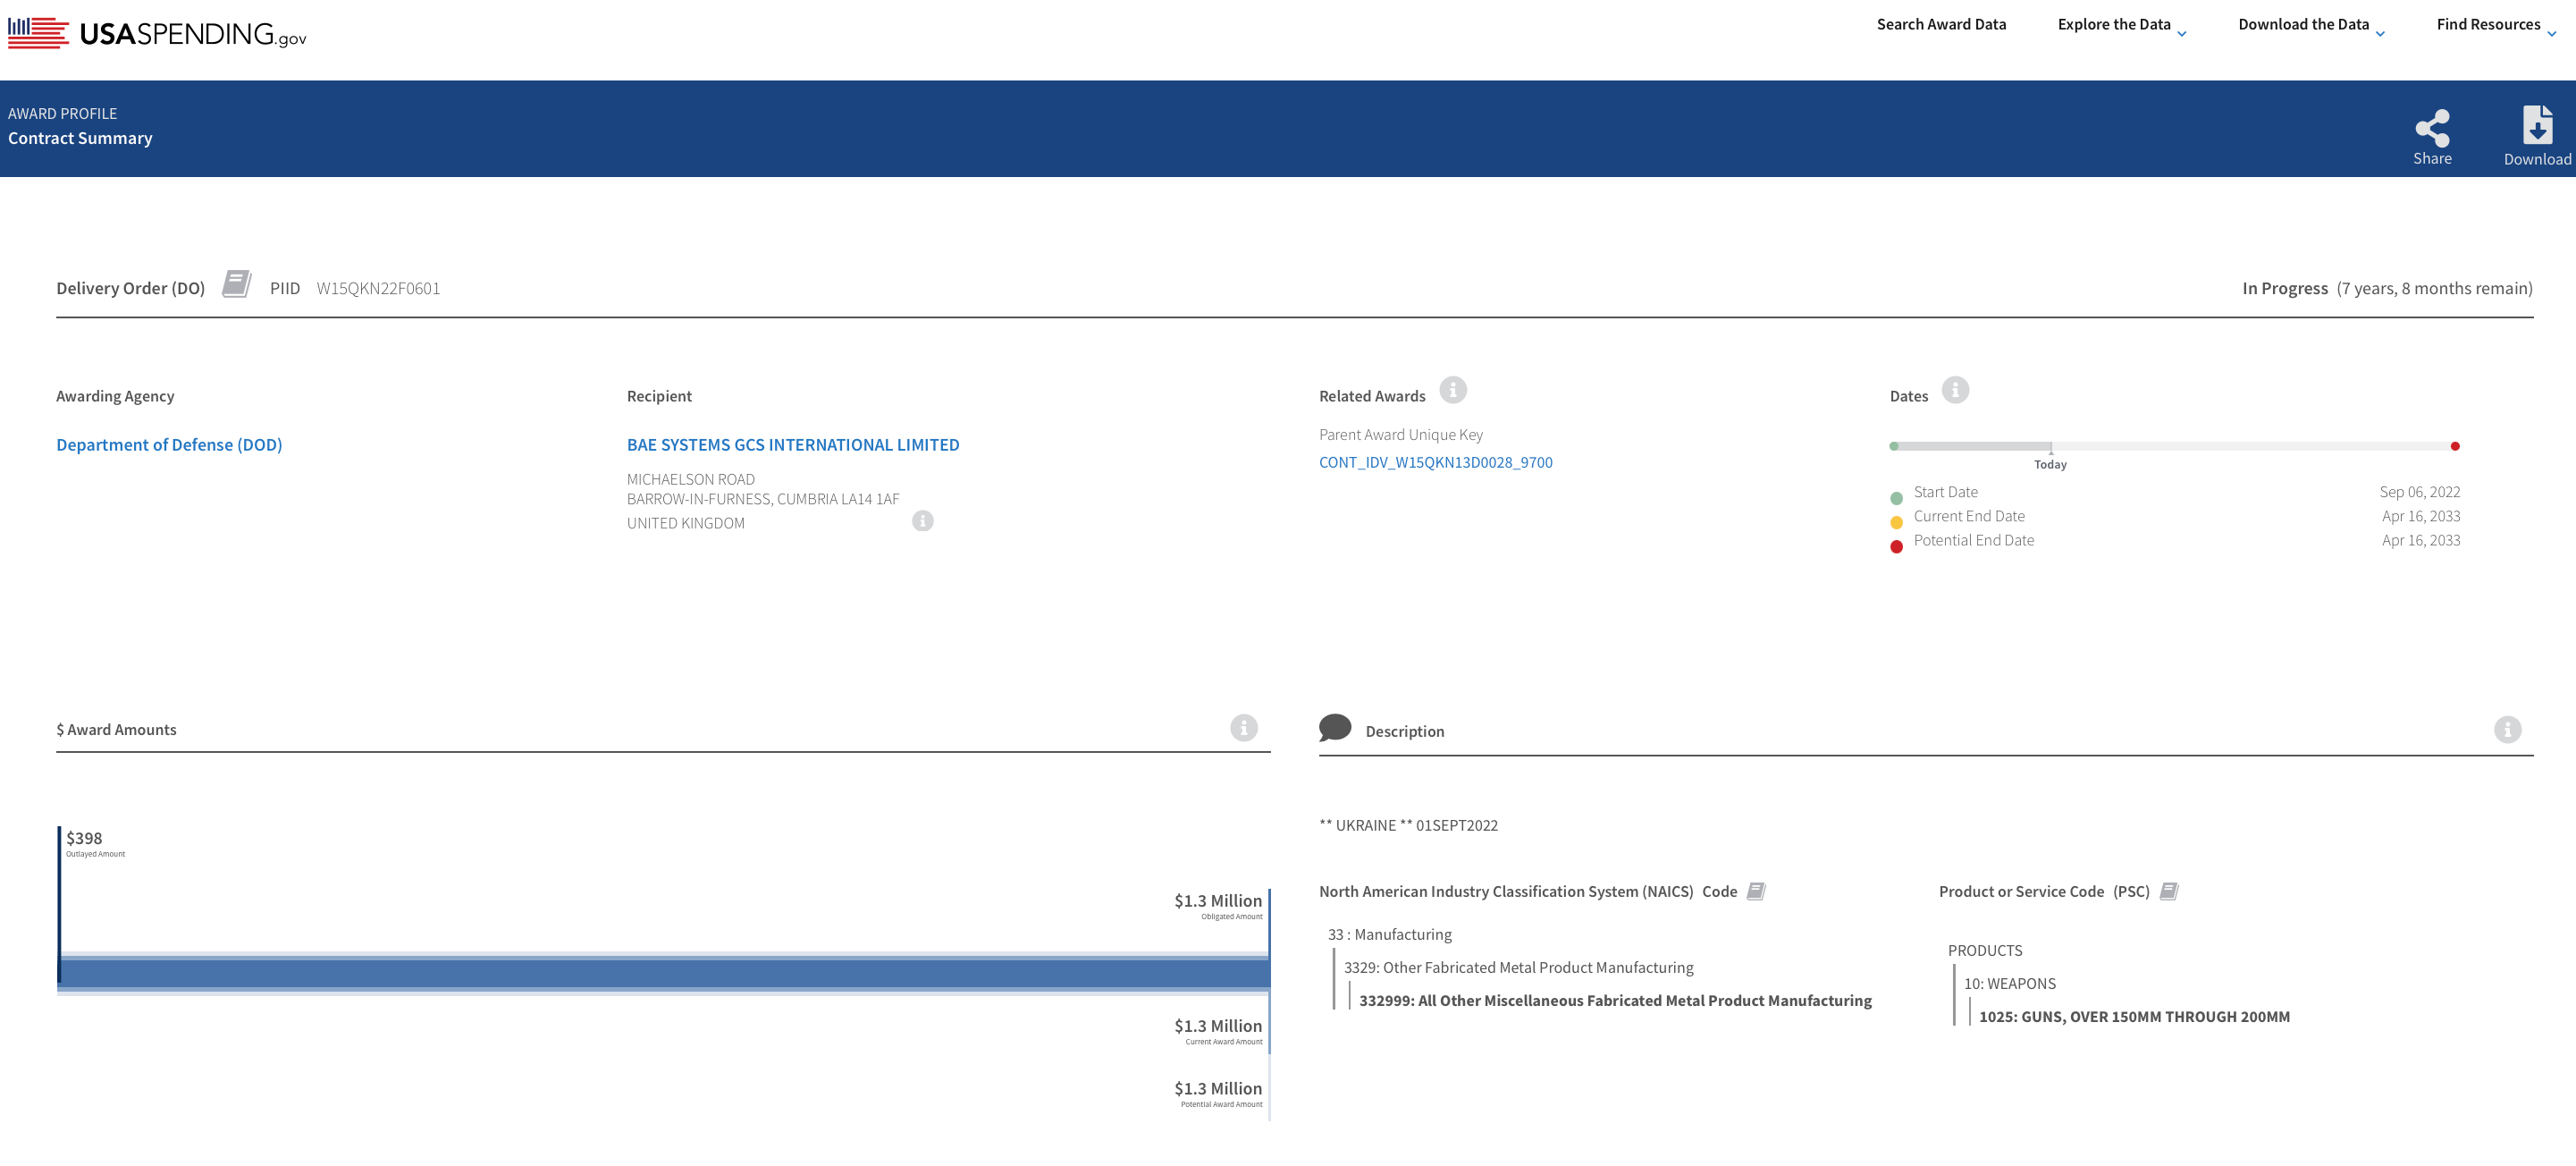Image resolution: width=2576 pixels, height=1166 pixels.
Task: Open parent award CONT_IDV_W15QKN13D0028_9700 link
Action: click(x=1435, y=462)
